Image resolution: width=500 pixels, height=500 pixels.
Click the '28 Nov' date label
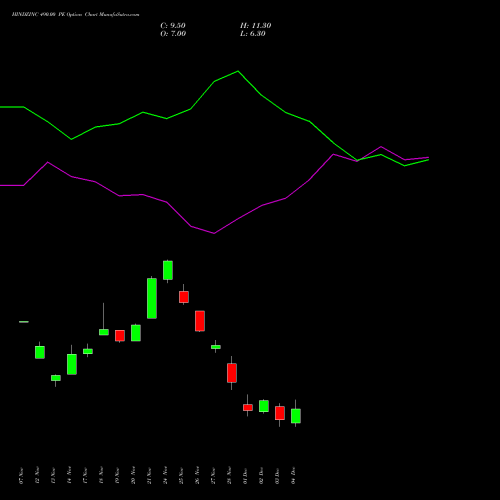click(x=229, y=475)
